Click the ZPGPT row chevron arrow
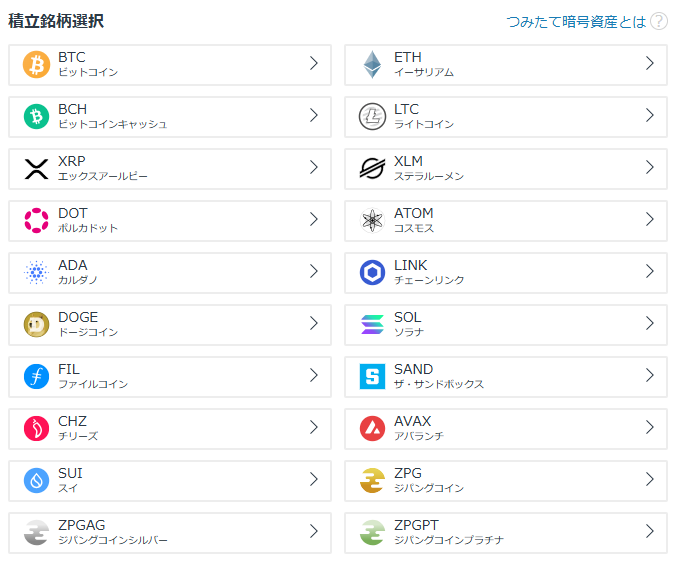The width and height of the screenshot is (674, 563). 650,531
